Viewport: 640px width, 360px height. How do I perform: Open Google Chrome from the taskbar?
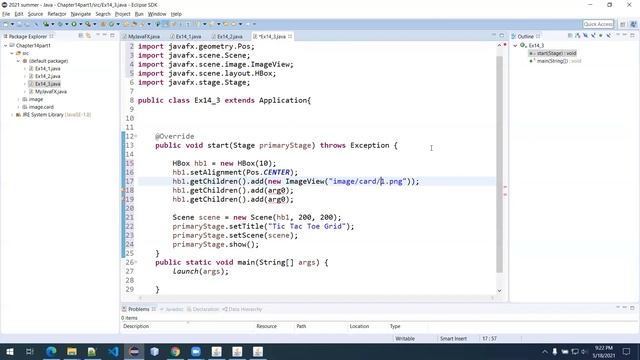coord(176,351)
